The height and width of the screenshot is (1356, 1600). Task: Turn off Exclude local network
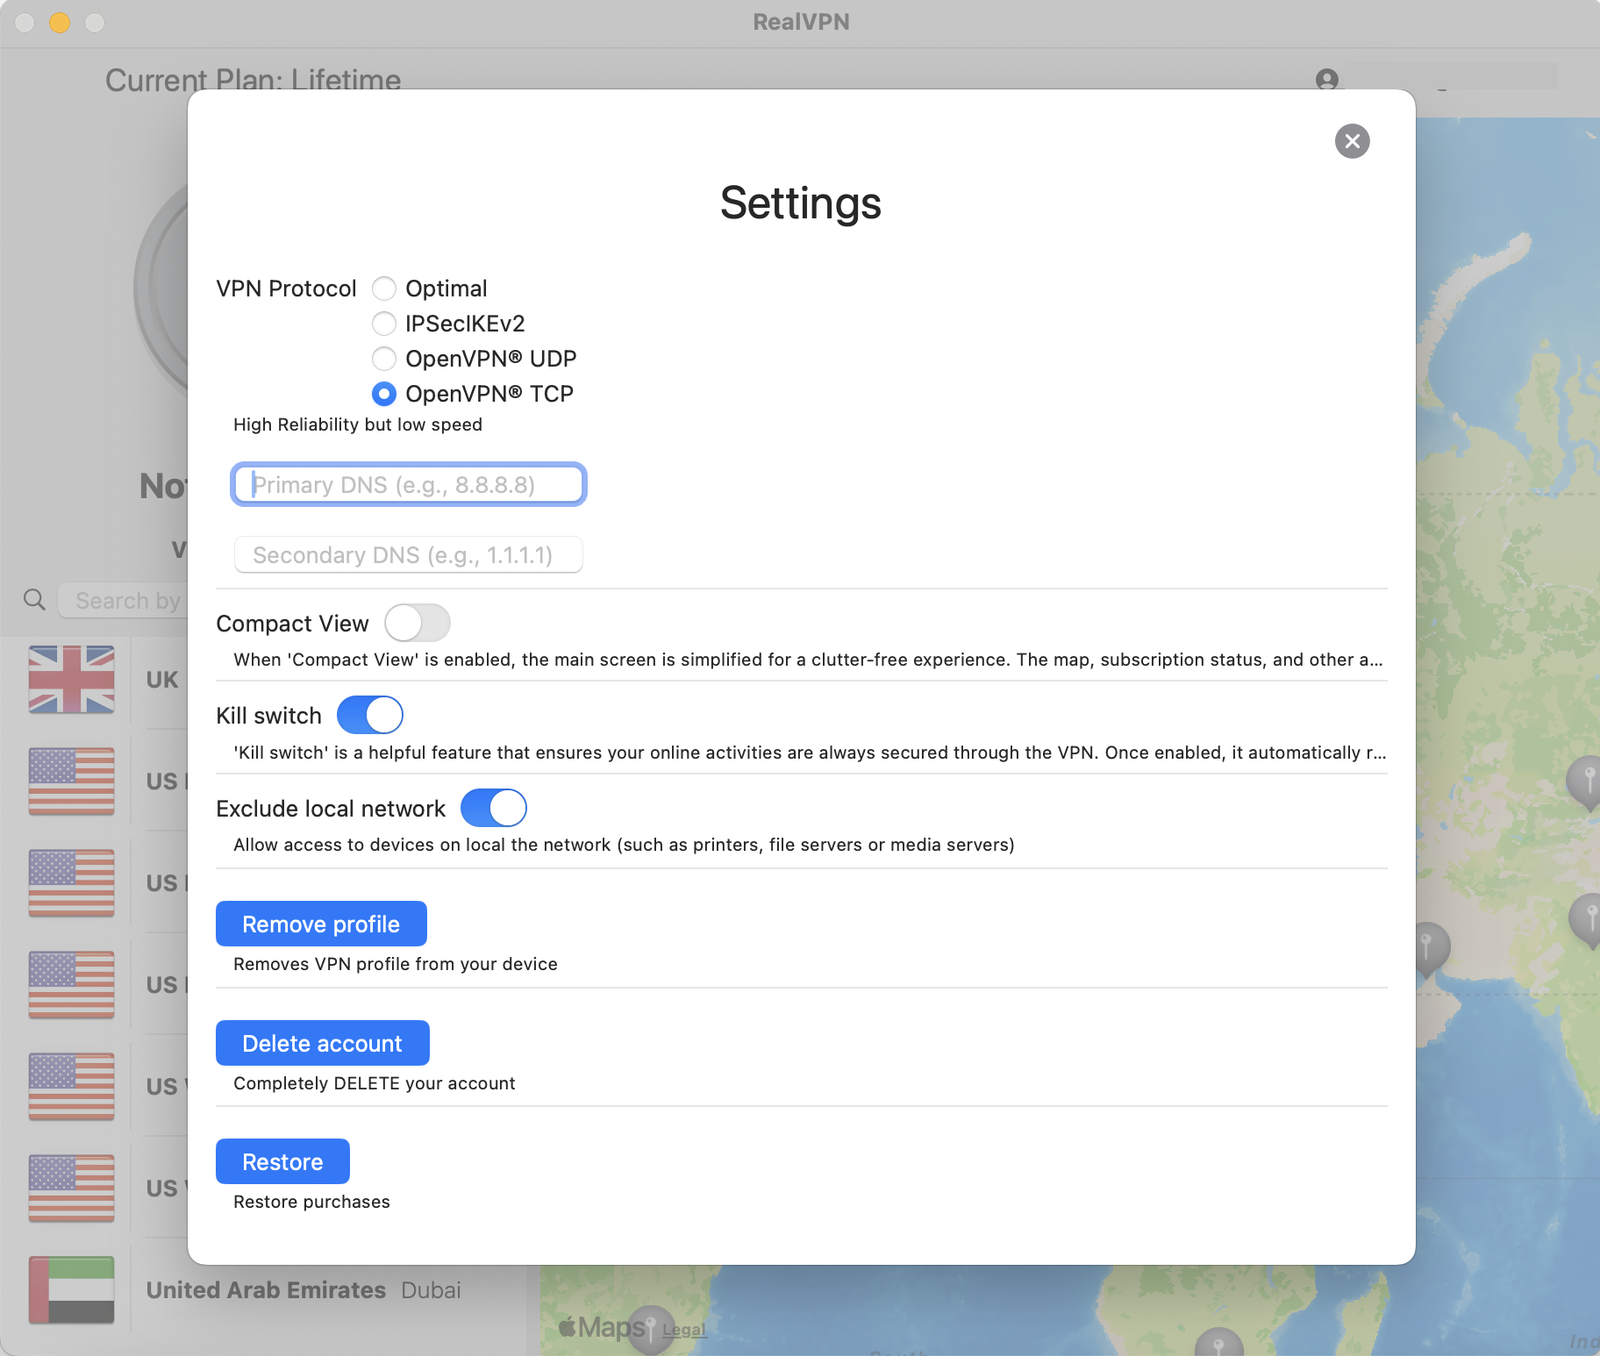[494, 807]
